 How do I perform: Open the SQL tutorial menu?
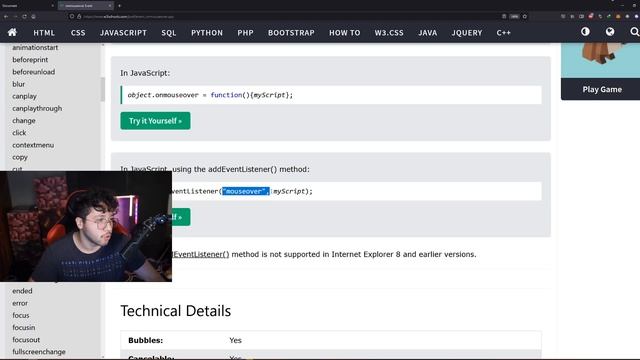tap(169, 33)
